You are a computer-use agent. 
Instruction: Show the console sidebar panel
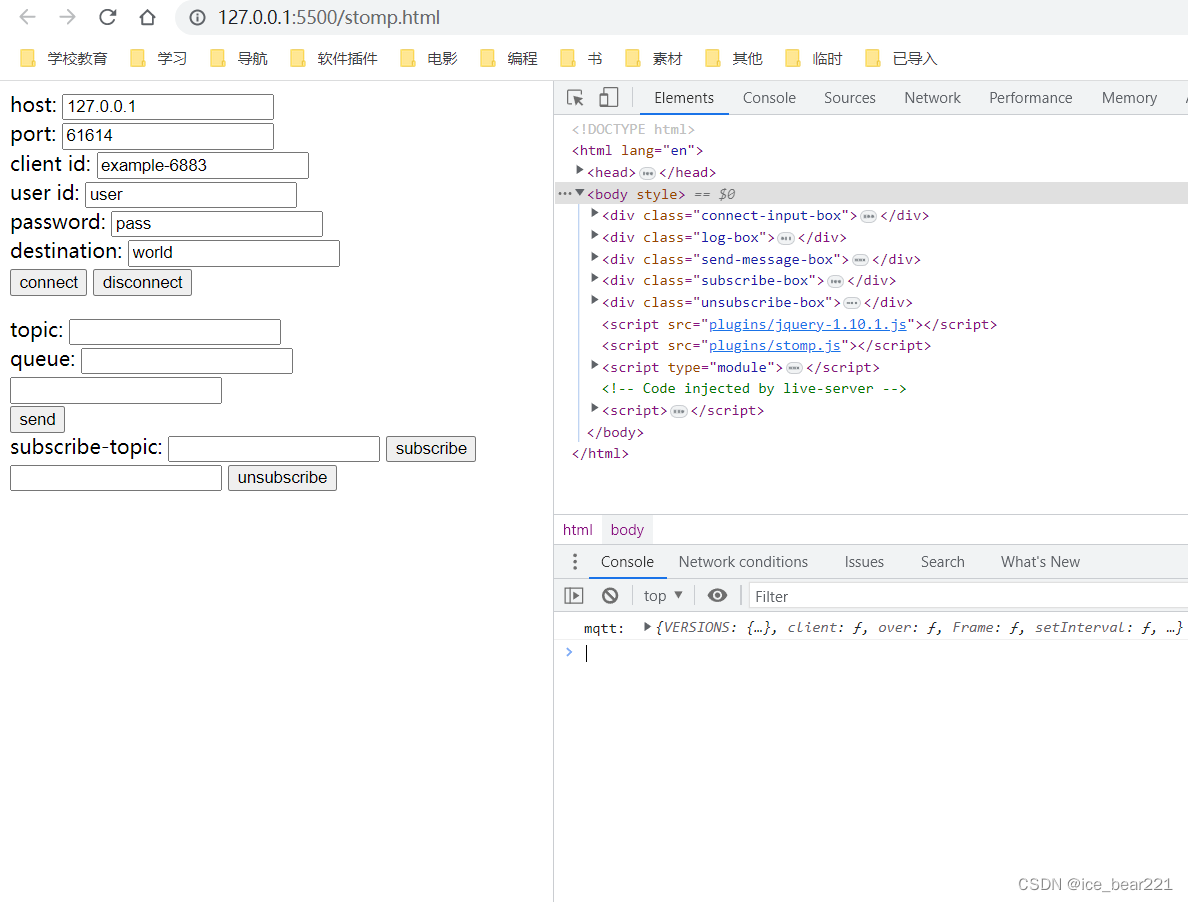click(573, 595)
